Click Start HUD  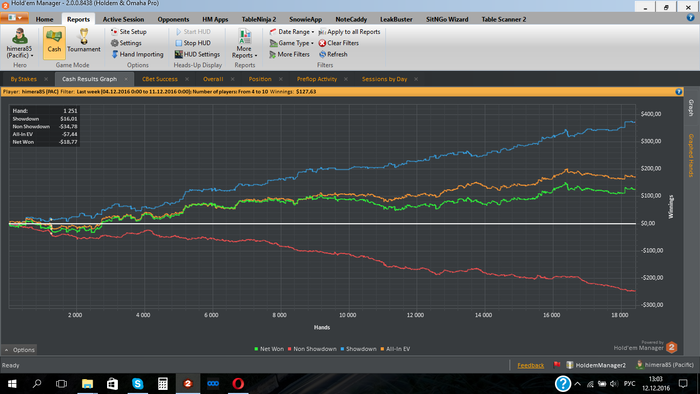(193, 32)
